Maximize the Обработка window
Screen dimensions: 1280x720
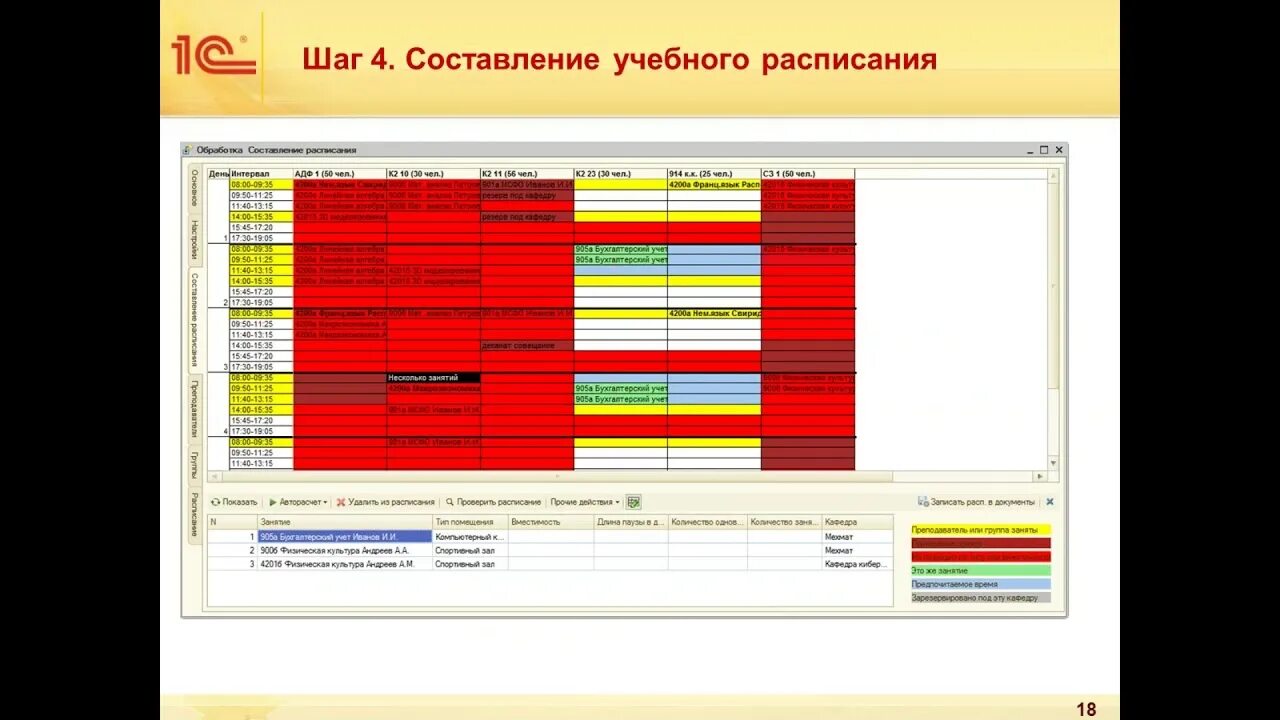(x=1044, y=150)
